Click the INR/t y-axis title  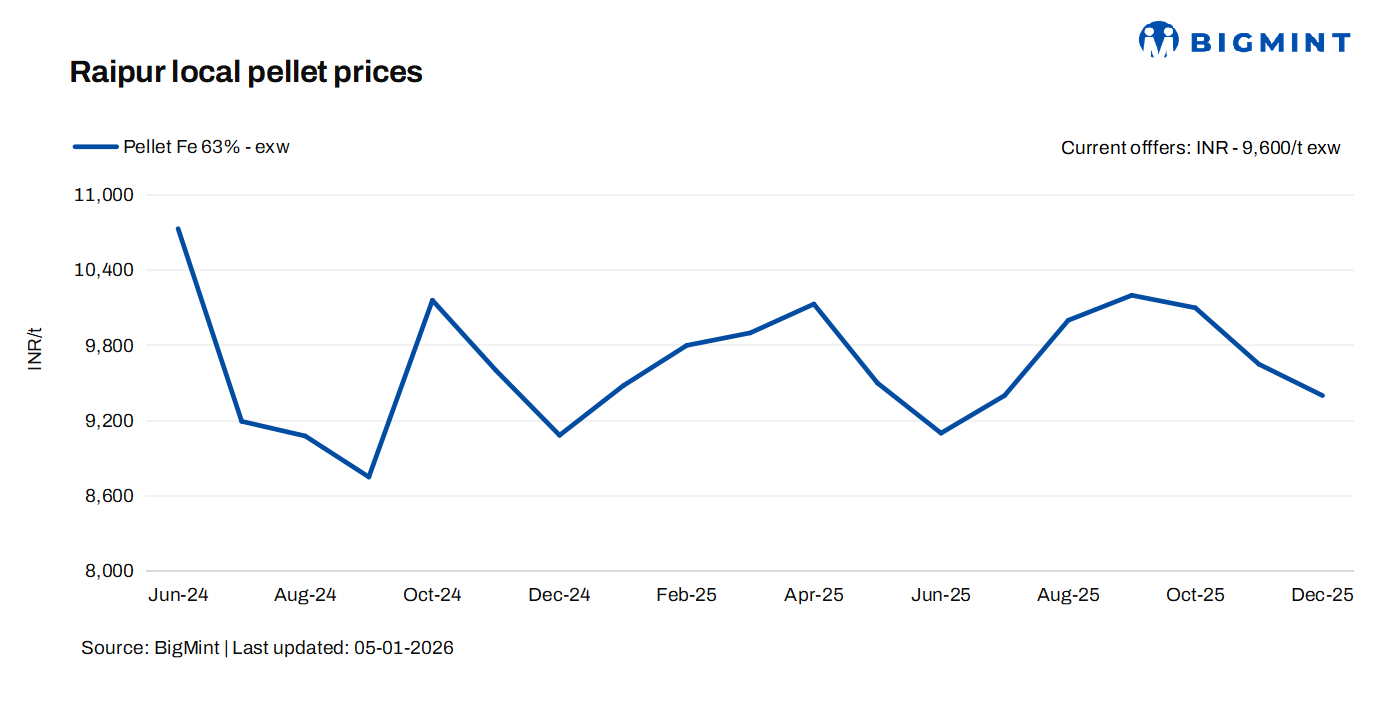[x=36, y=349]
